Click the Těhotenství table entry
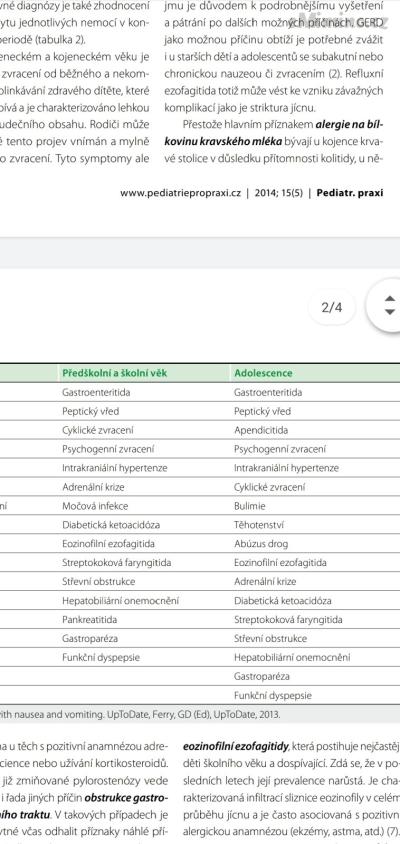This screenshot has height=844, width=400. pos(251,525)
